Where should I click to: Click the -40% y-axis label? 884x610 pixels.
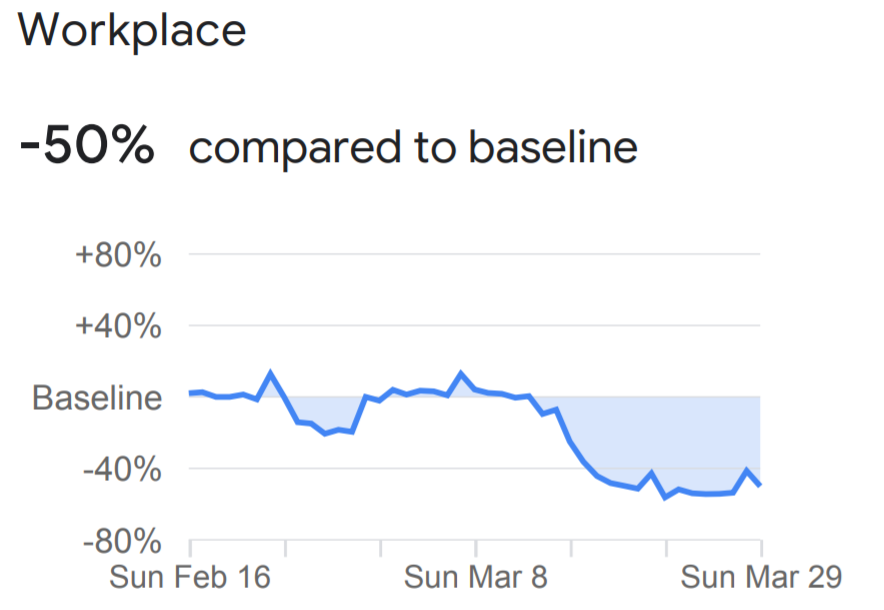122,469
